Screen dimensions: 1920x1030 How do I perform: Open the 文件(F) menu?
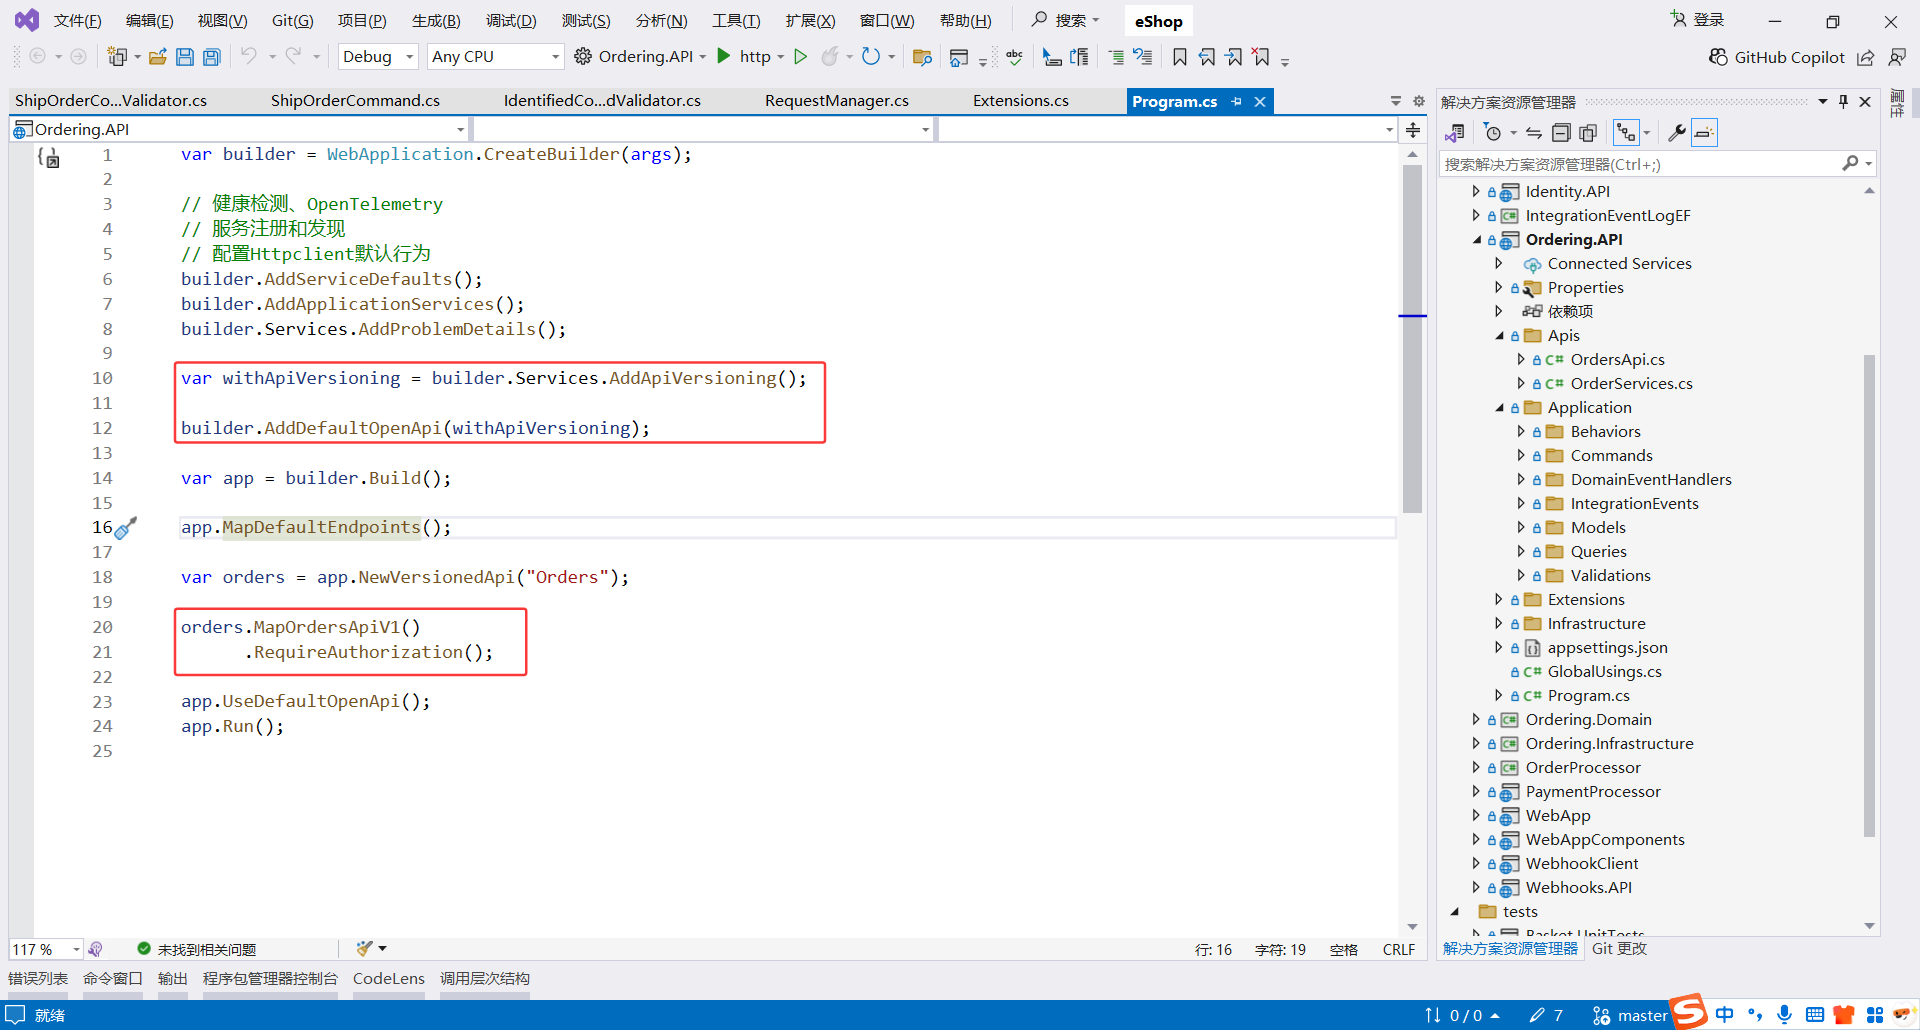tap(77, 21)
